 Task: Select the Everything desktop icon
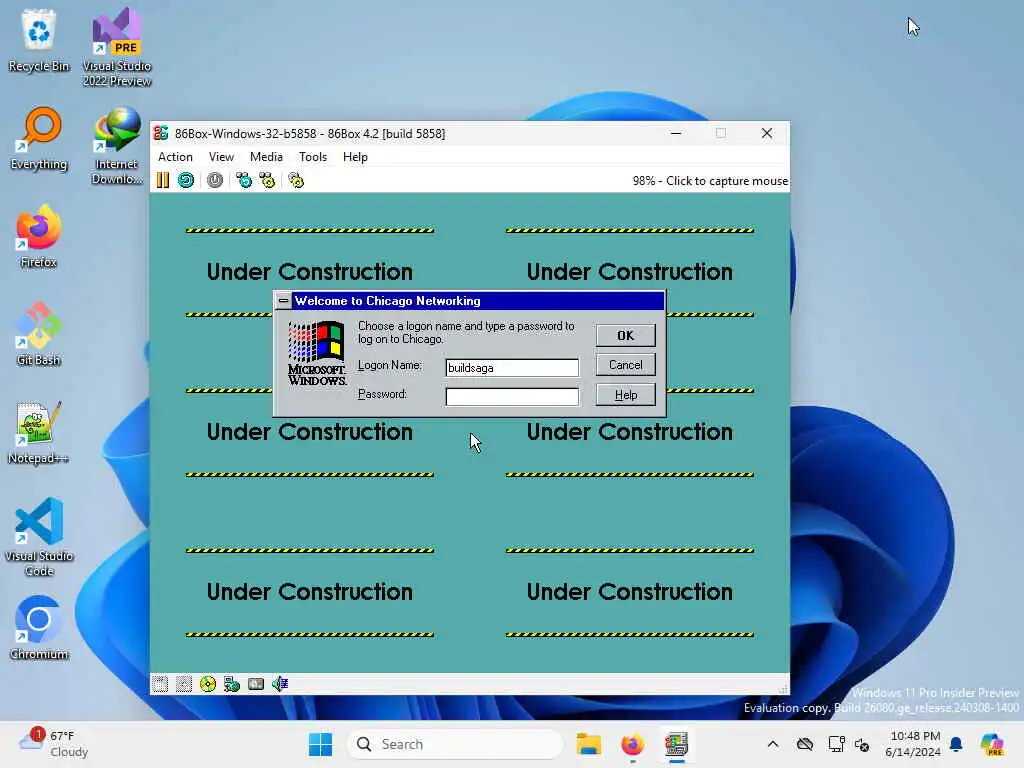point(39,138)
